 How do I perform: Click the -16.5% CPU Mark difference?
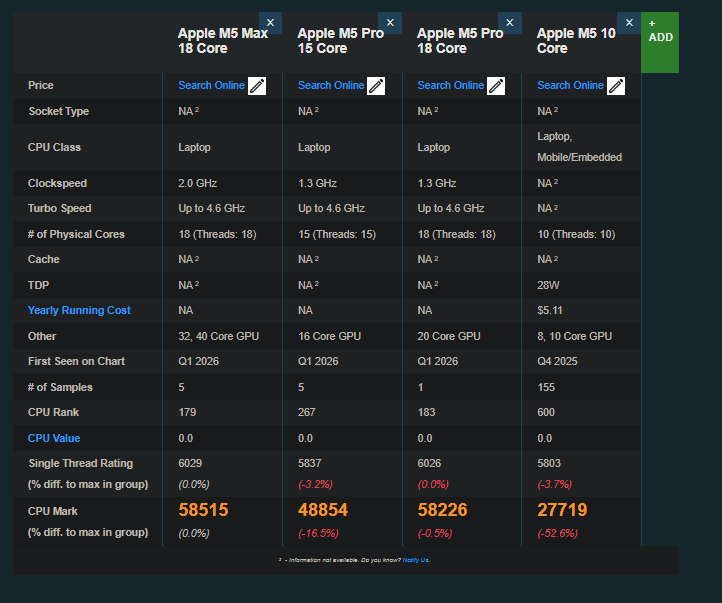coord(318,533)
